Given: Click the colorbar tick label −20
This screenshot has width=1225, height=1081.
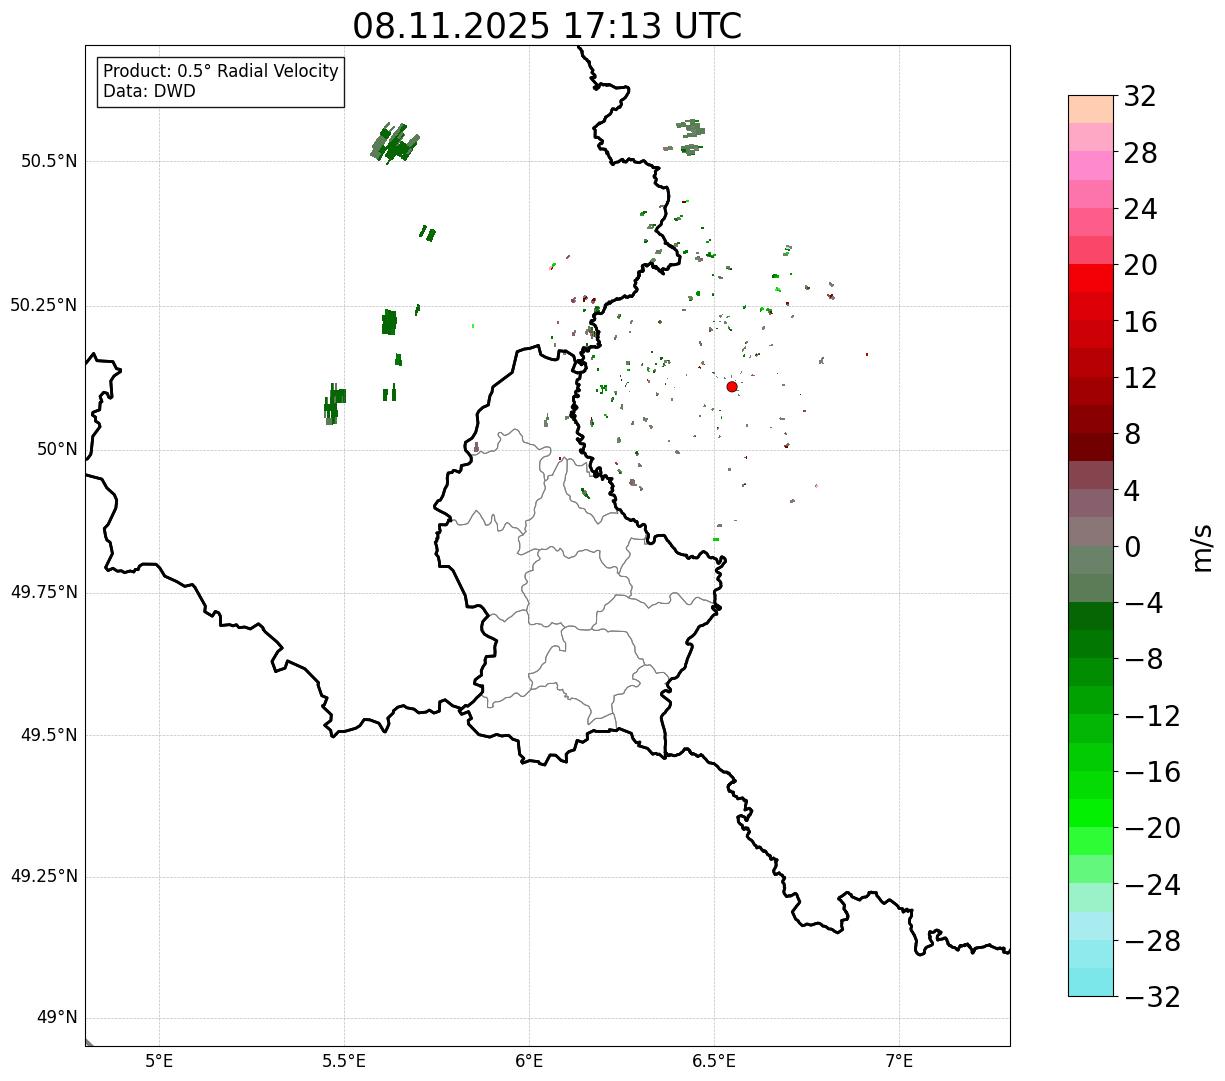Looking at the screenshot, I should click(x=1151, y=829).
